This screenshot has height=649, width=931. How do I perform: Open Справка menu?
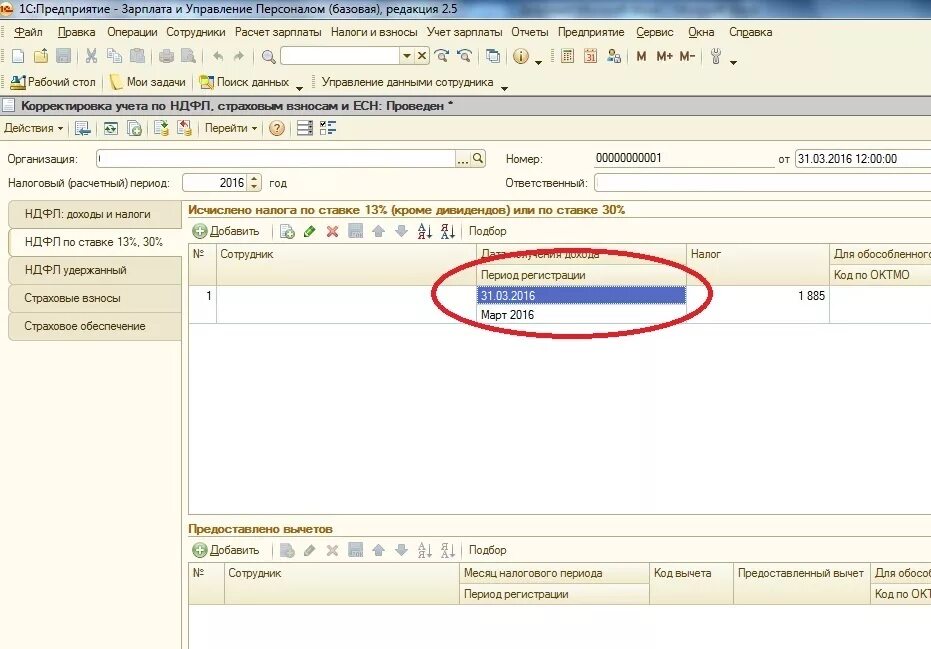click(x=750, y=32)
